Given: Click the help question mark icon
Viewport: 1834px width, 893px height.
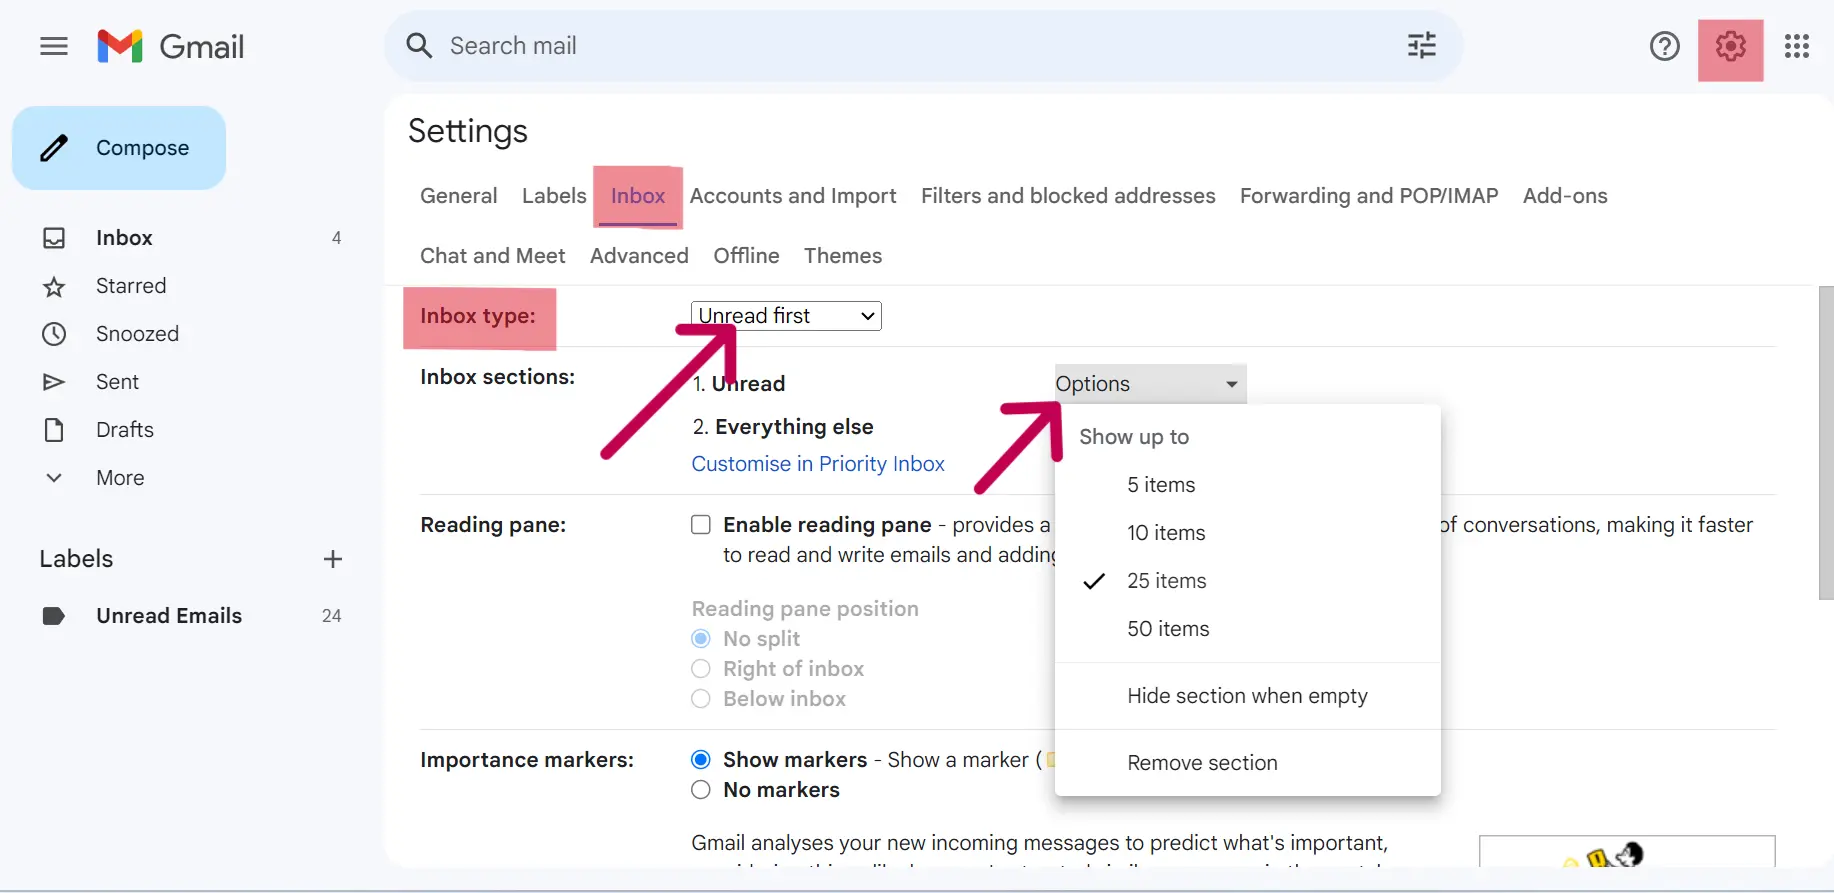Looking at the screenshot, I should point(1664,47).
